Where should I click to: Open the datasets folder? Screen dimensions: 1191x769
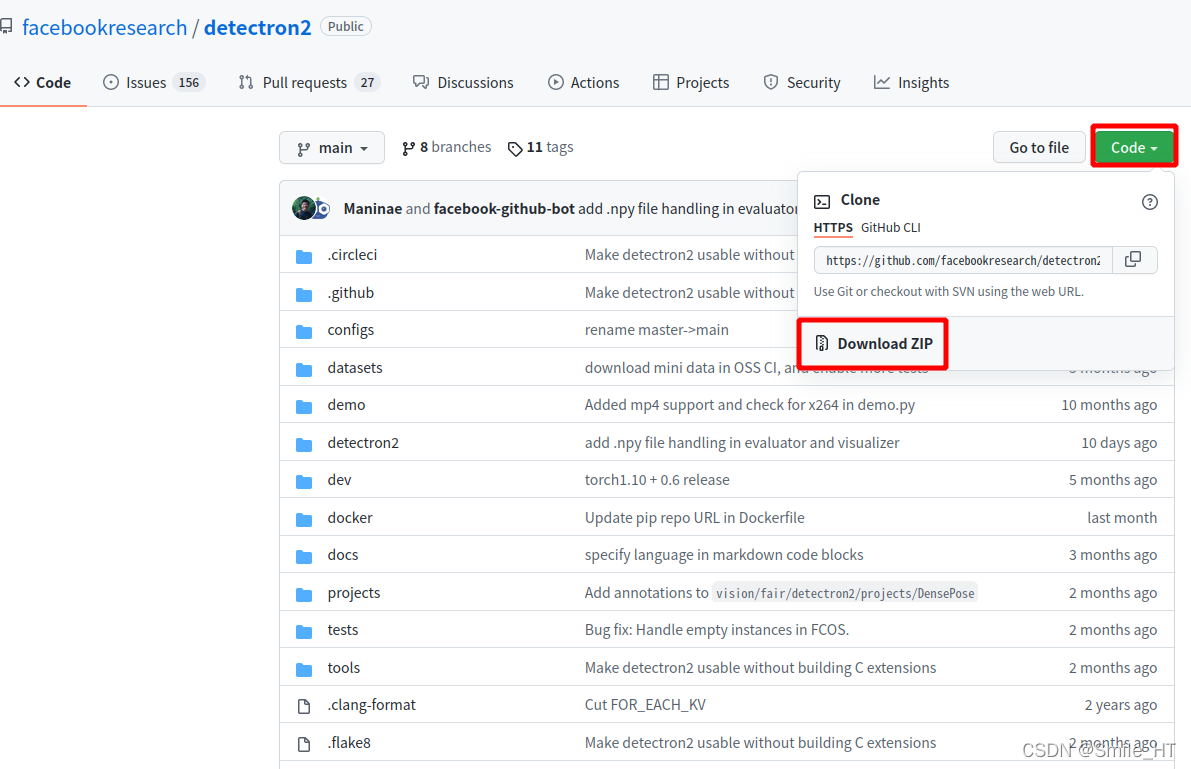[x=355, y=368]
